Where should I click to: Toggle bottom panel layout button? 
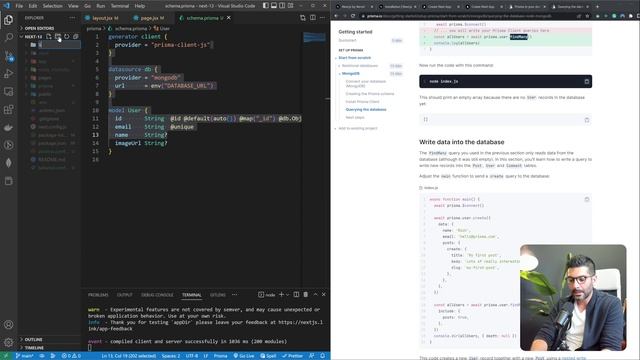(274, 6)
